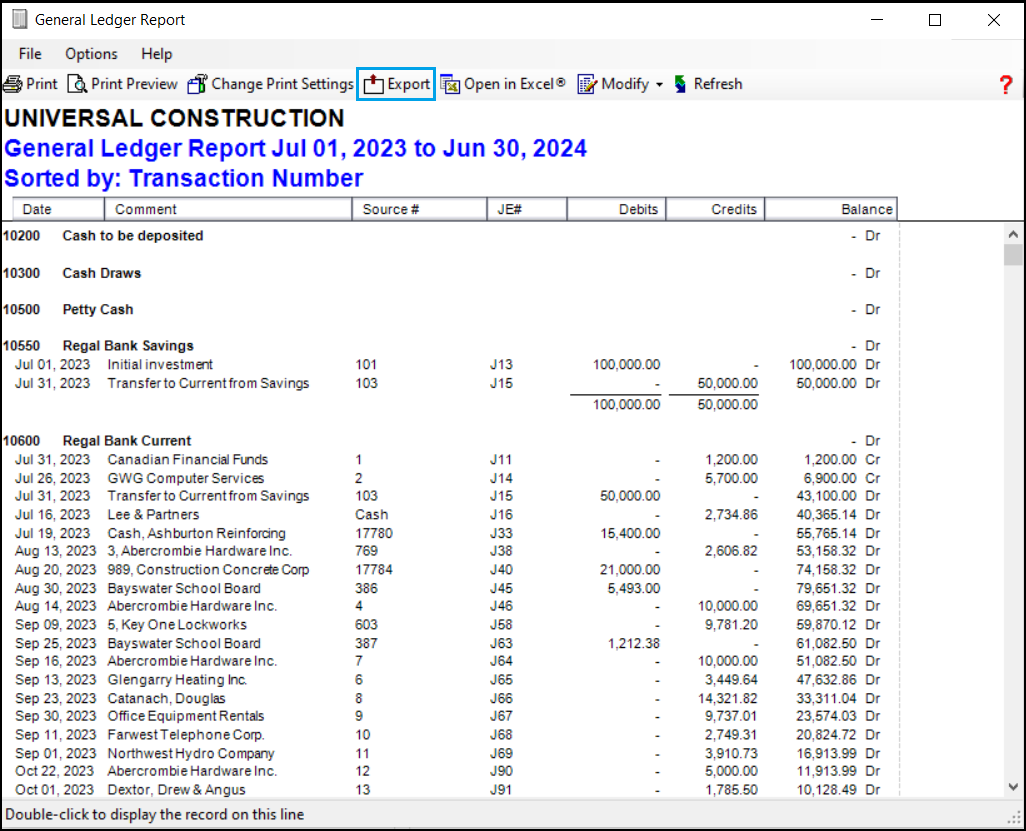Click the Comment column header
Image resolution: width=1026 pixels, height=831 pixels.
(228, 209)
